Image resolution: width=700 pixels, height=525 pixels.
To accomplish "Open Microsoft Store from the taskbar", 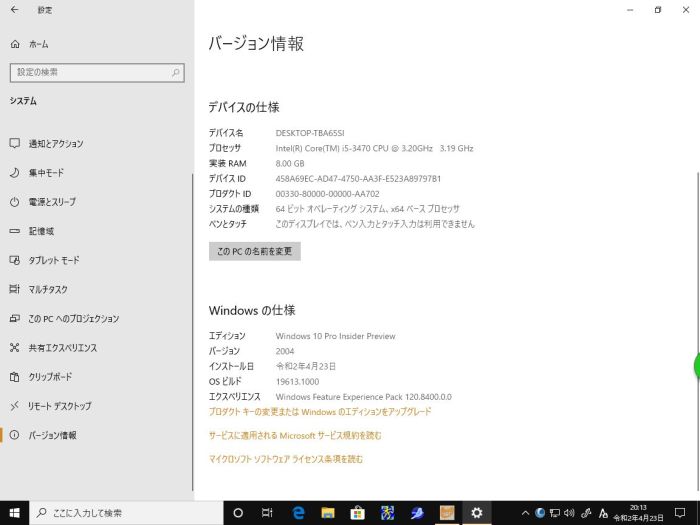I will pos(357,512).
